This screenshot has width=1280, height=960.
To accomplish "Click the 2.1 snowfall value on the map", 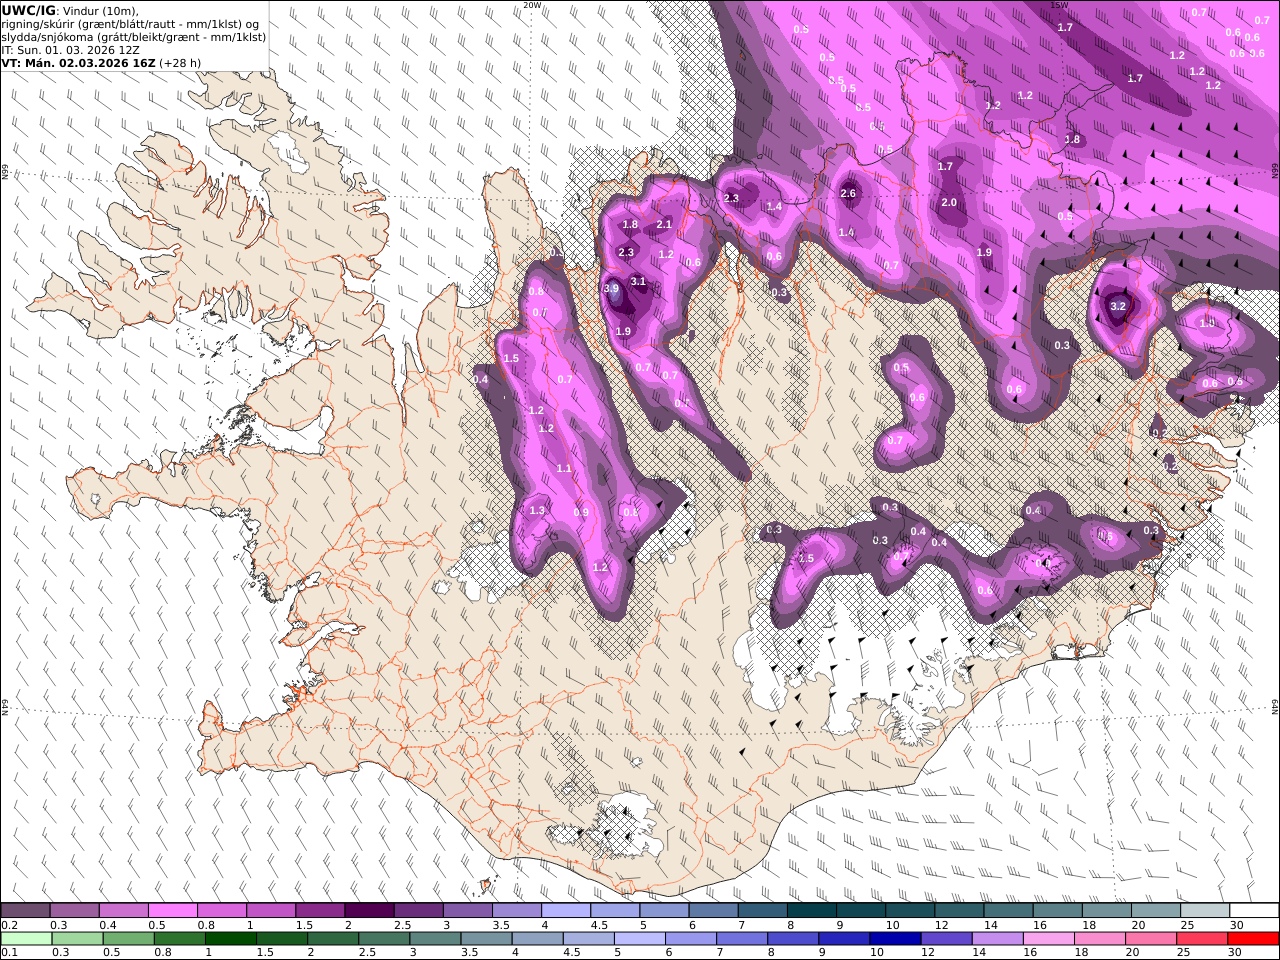I will click(664, 225).
